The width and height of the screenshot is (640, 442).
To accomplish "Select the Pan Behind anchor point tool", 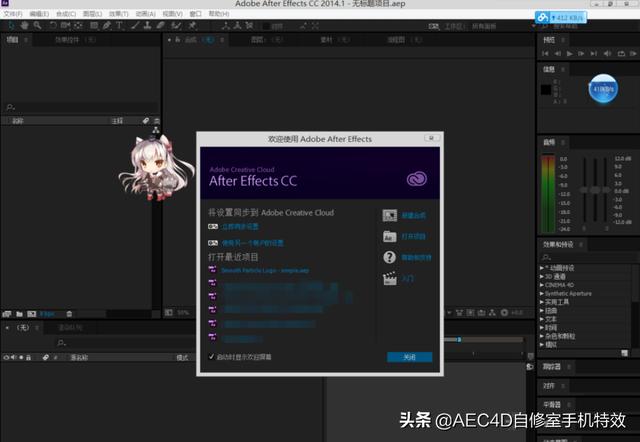I will tap(78, 26).
